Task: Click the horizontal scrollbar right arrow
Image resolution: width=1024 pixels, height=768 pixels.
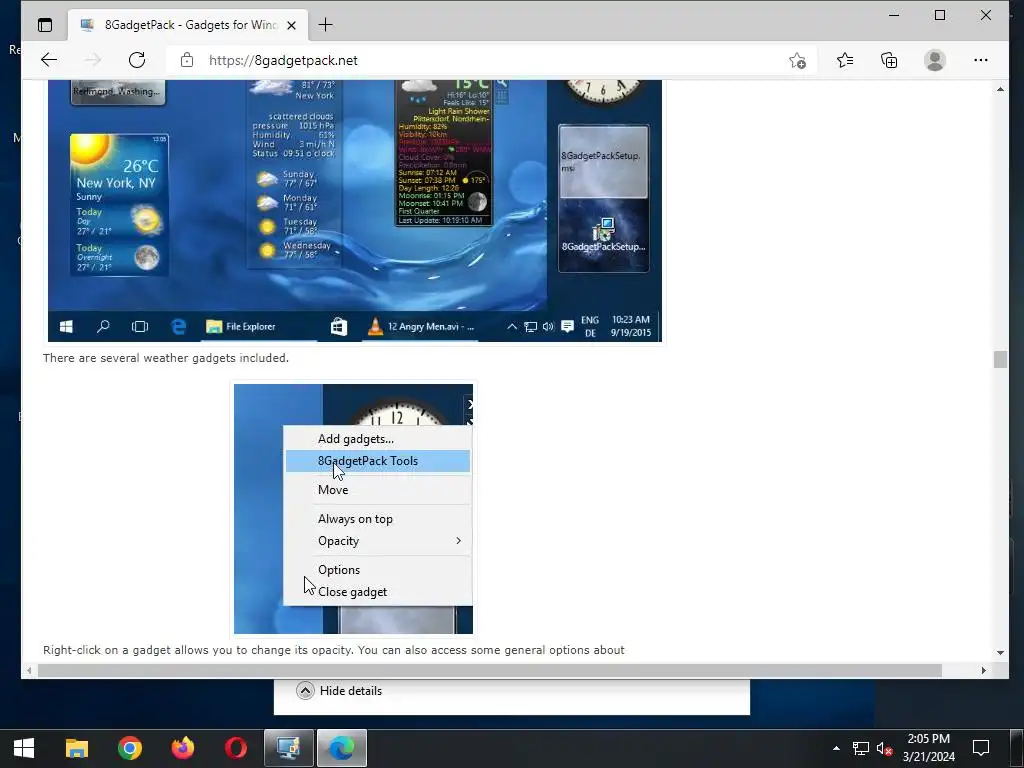Action: point(984,671)
